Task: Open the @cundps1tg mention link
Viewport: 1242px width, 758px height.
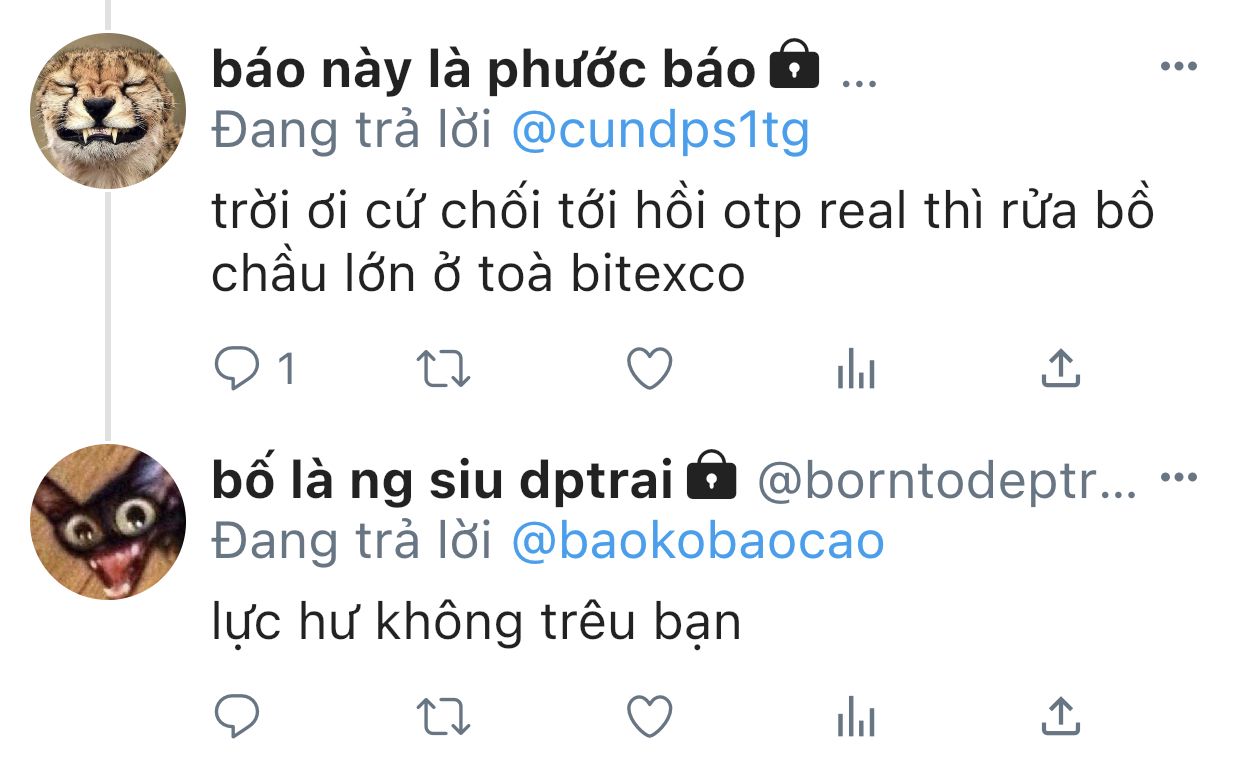Action: (660, 130)
